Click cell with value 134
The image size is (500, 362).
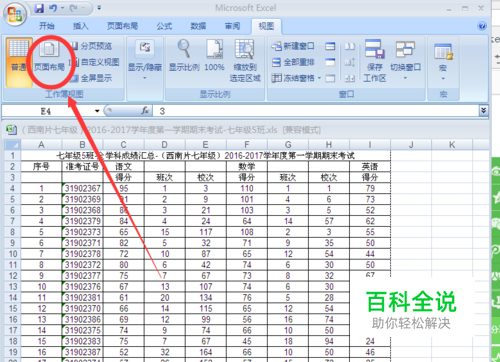click(x=206, y=297)
